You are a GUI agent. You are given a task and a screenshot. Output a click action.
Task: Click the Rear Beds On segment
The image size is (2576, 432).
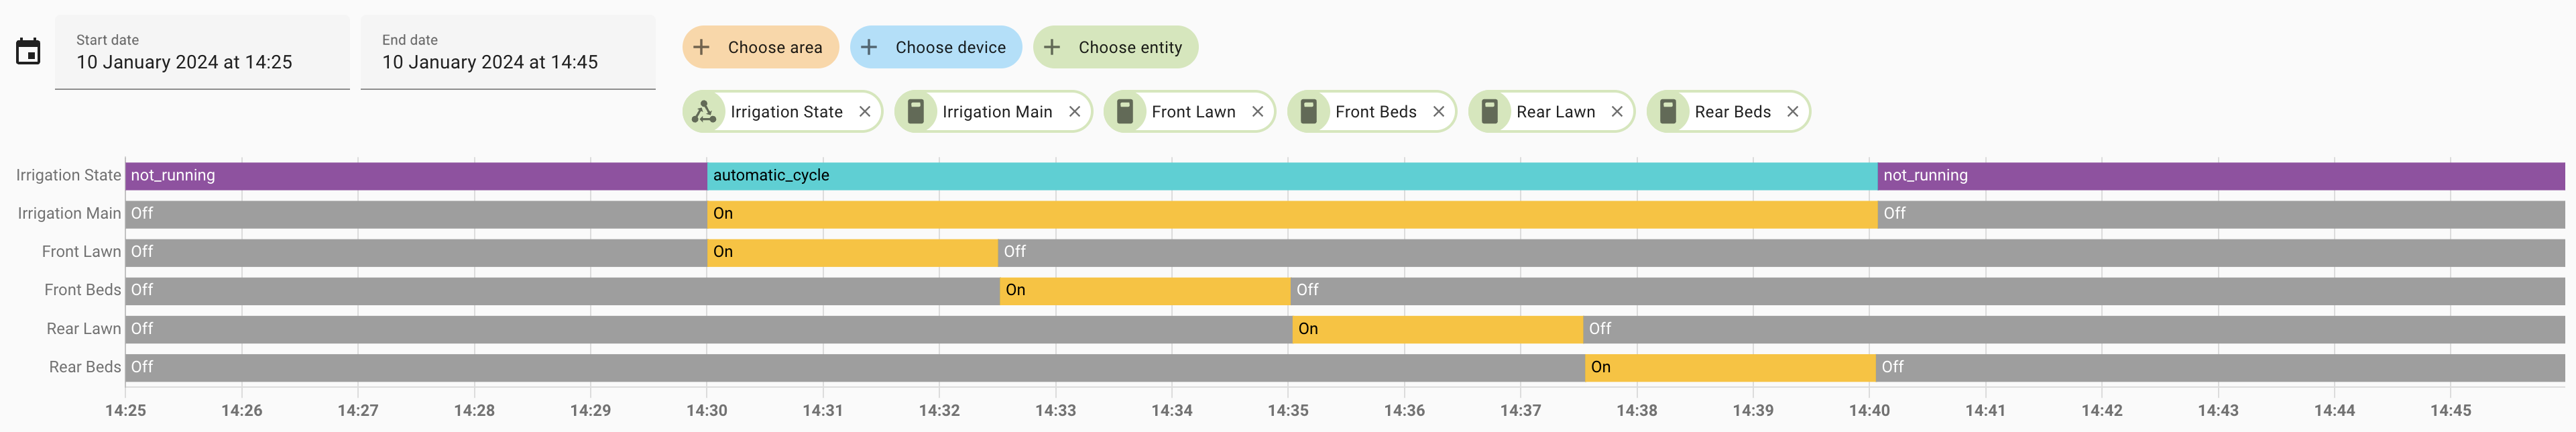coord(1730,367)
